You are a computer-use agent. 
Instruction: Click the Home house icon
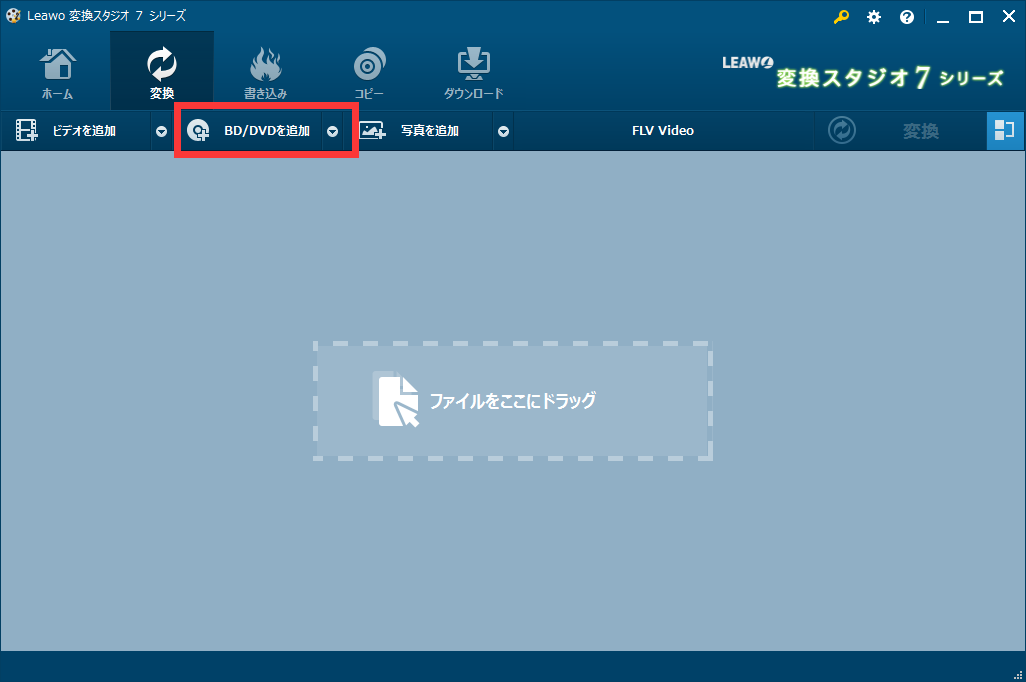pyautogui.click(x=57, y=66)
